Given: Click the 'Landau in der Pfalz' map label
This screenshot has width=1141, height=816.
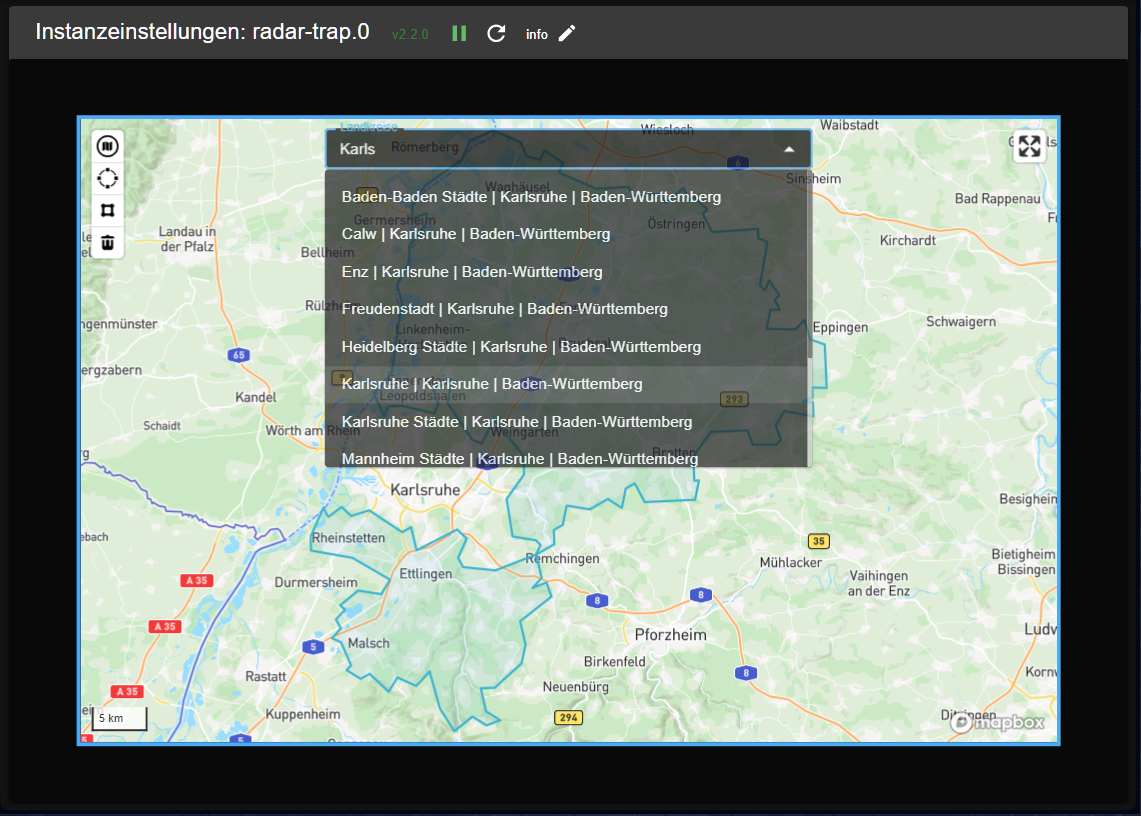Looking at the screenshot, I should click(x=188, y=239).
